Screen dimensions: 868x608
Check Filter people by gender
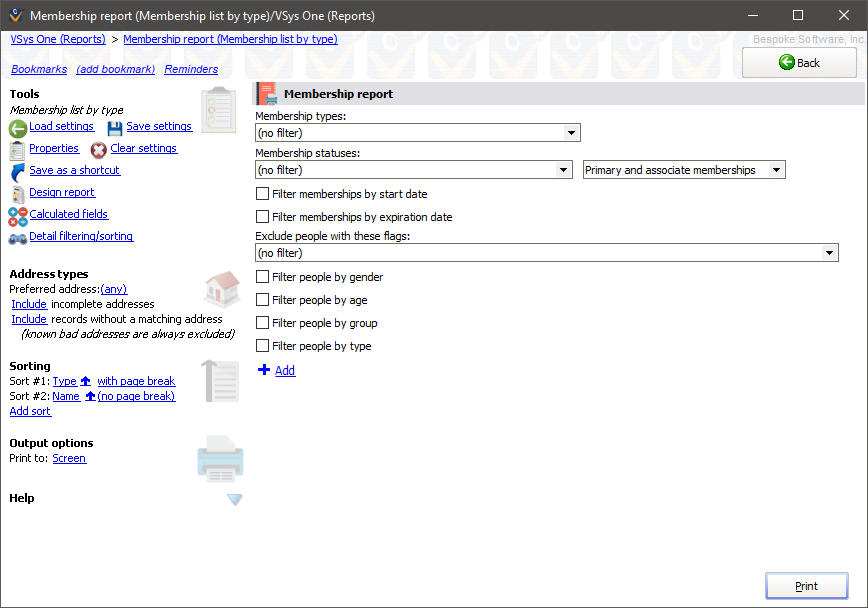262,277
